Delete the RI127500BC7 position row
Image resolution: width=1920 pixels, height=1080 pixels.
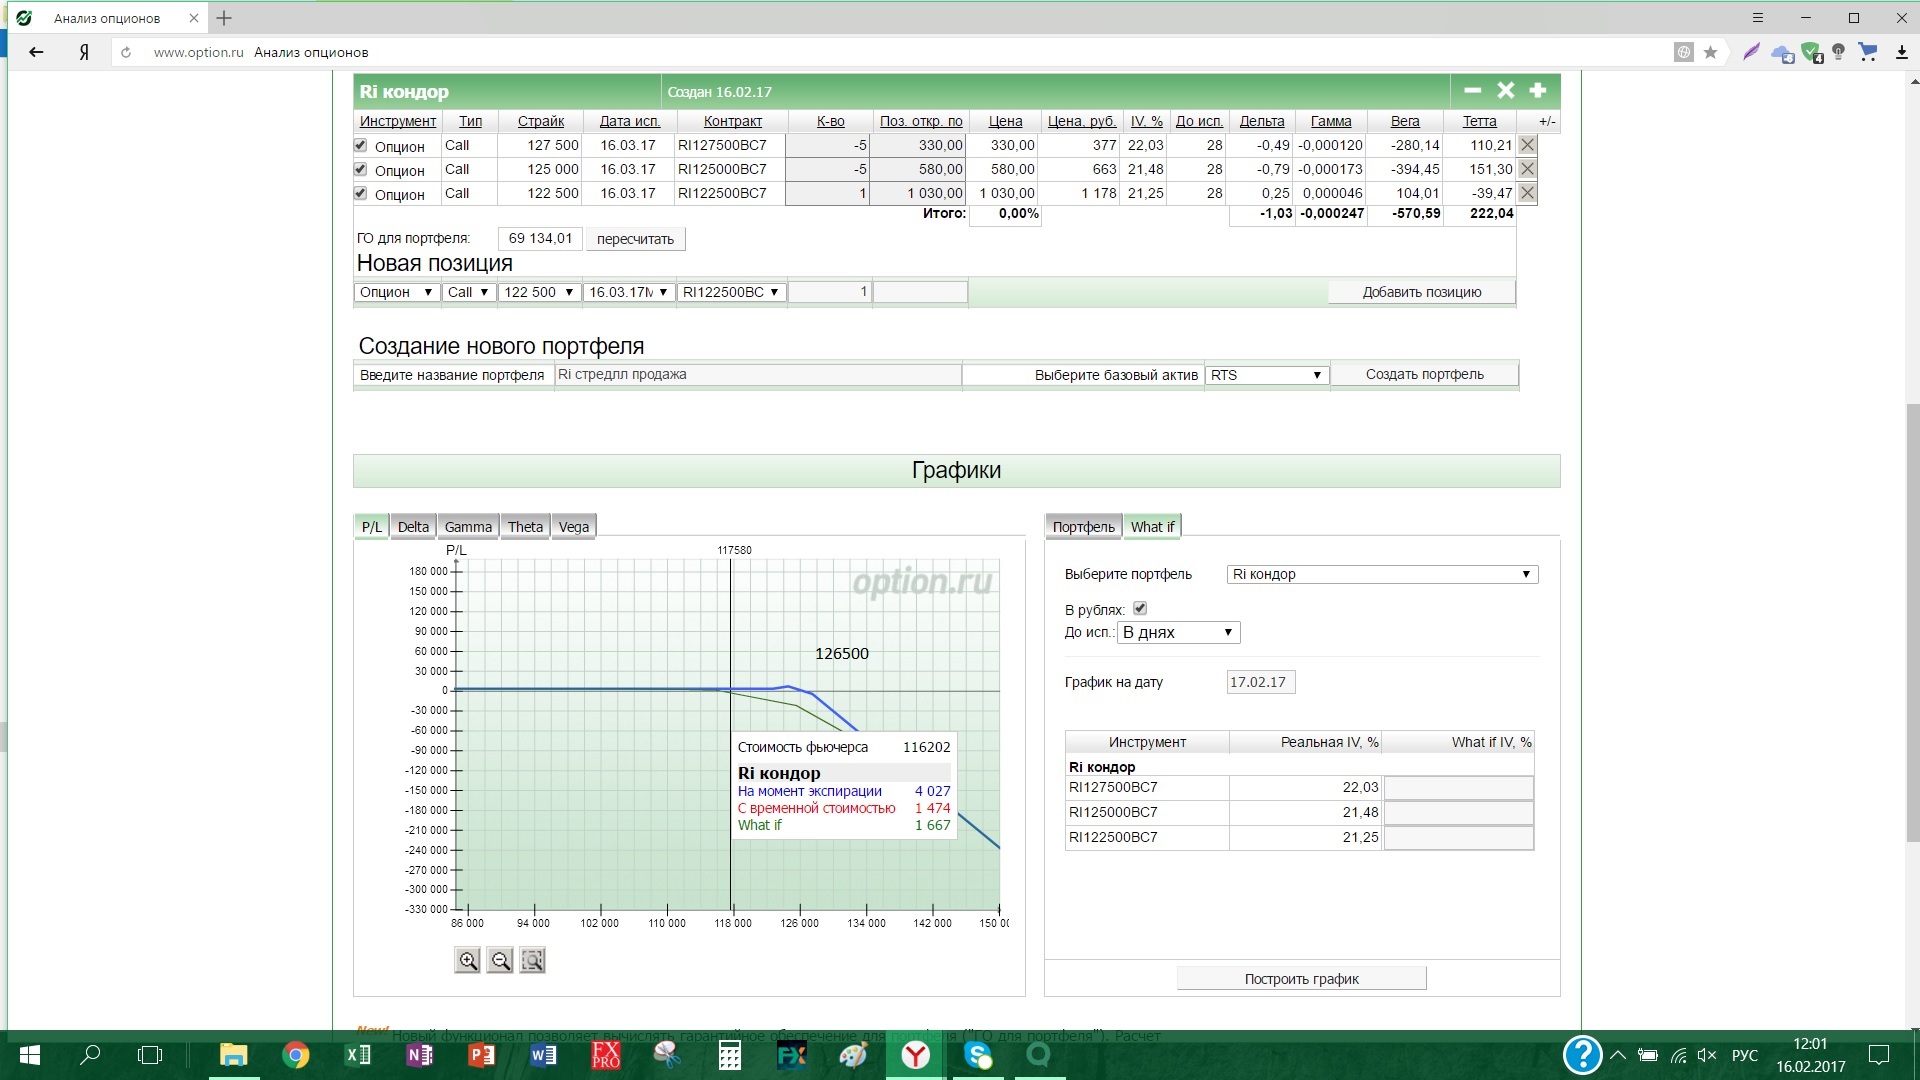[1527, 145]
